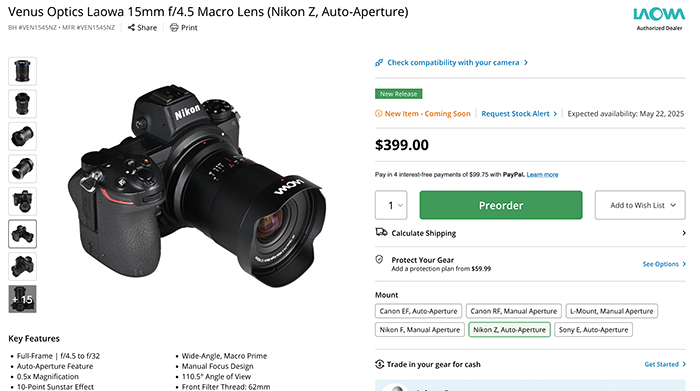Image resolution: width=700 pixels, height=391 pixels.
Task: Click the green Preorder button
Action: tap(501, 205)
